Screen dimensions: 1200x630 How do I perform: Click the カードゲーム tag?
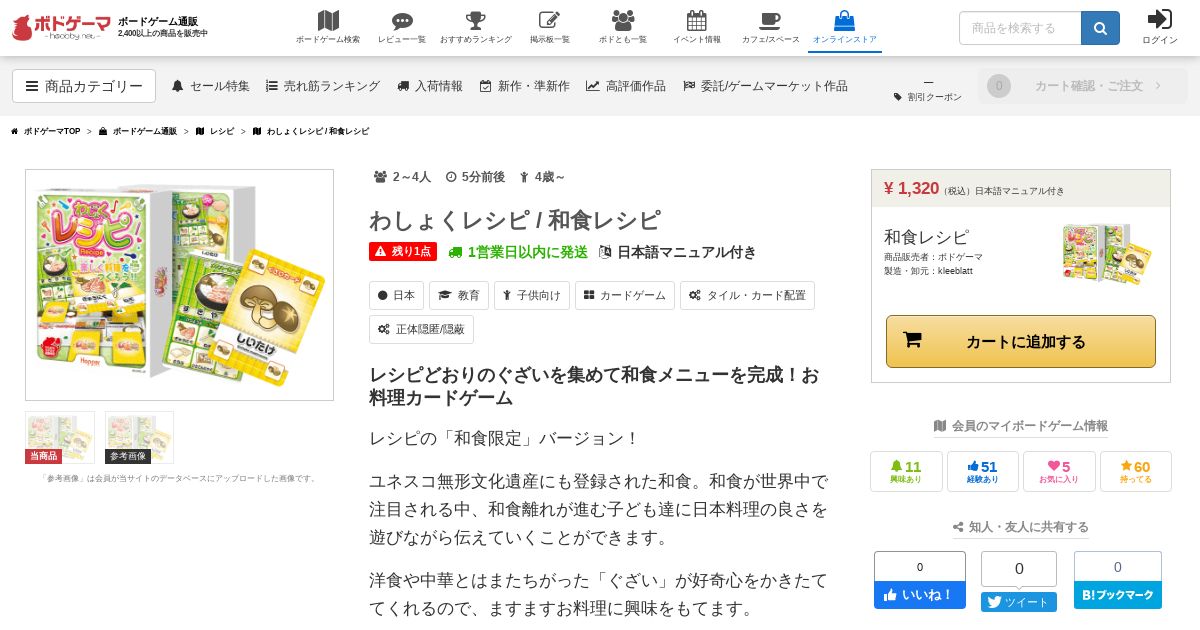(x=625, y=295)
